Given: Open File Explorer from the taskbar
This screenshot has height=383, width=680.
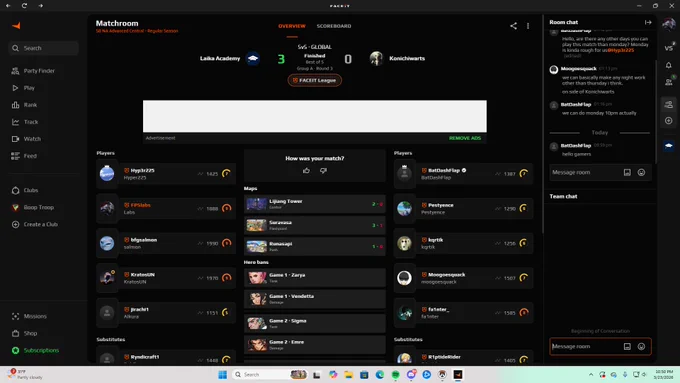Looking at the screenshot, I should click(349, 375).
